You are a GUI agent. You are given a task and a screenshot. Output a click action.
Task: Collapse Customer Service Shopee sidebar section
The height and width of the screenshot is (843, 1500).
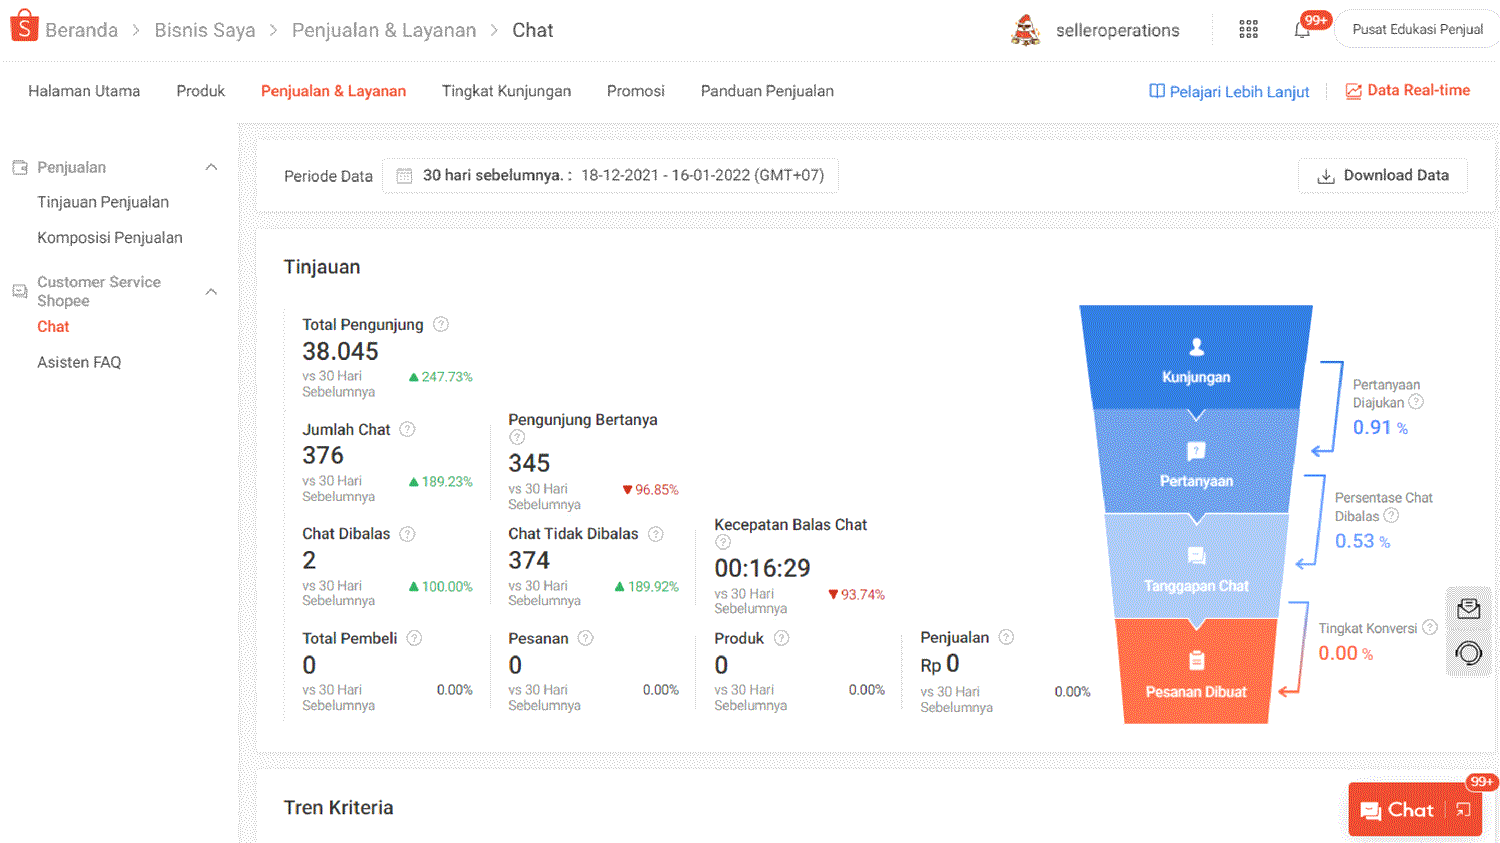click(211, 291)
